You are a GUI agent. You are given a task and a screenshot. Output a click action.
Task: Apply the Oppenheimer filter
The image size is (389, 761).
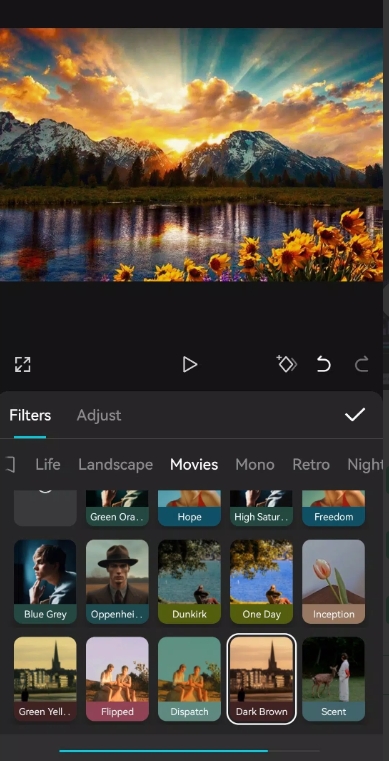[117, 581]
